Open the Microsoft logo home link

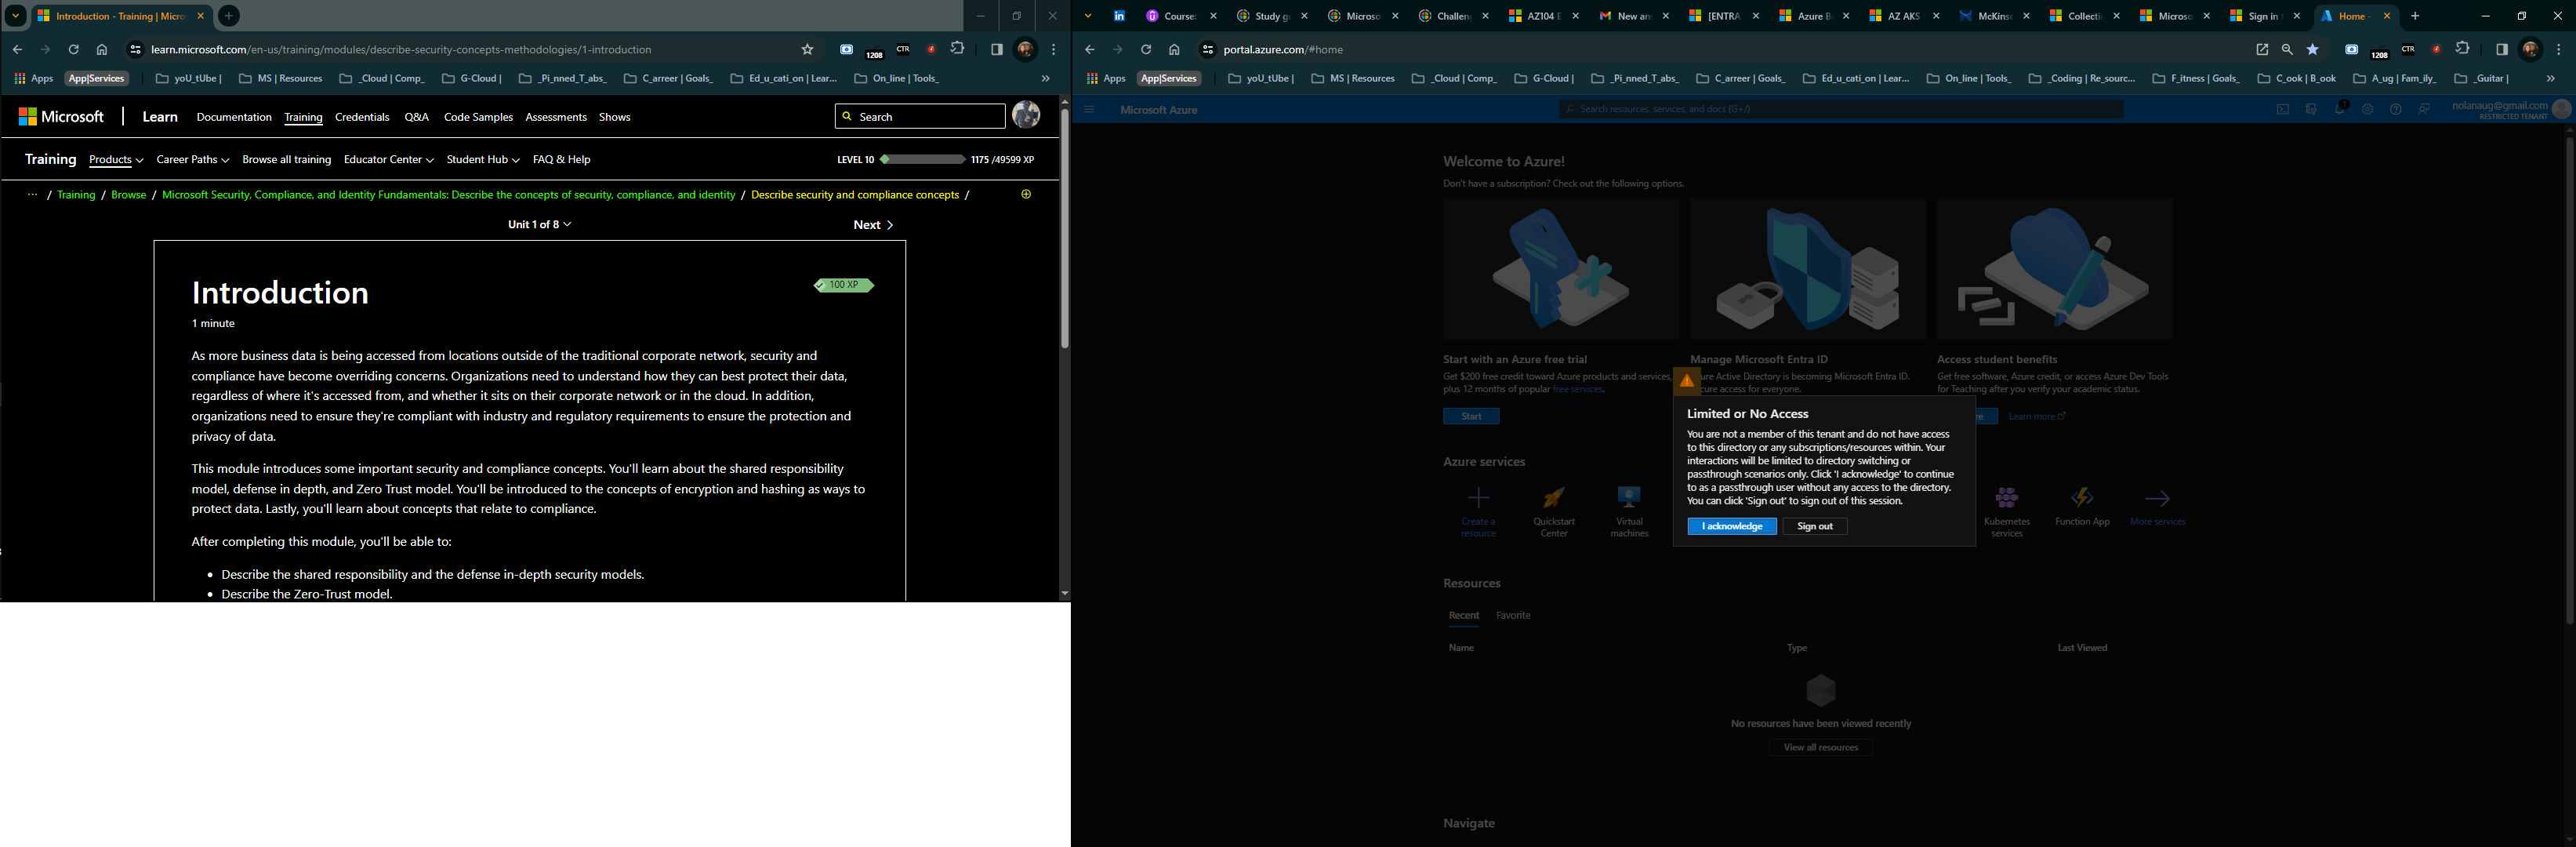pyautogui.click(x=61, y=117)
